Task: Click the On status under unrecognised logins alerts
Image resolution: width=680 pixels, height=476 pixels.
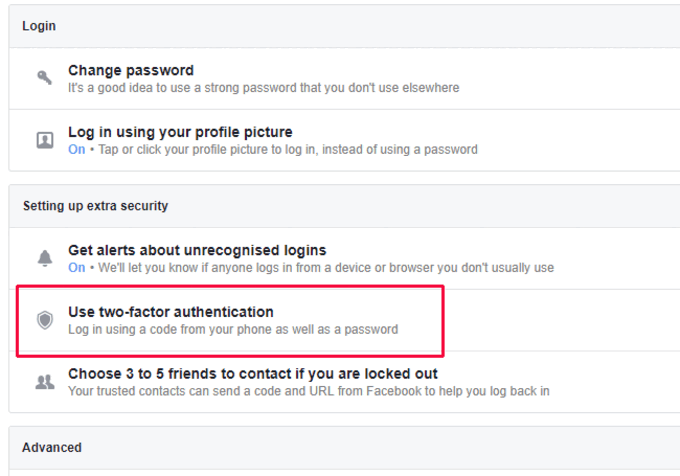Action: (77, 267)
